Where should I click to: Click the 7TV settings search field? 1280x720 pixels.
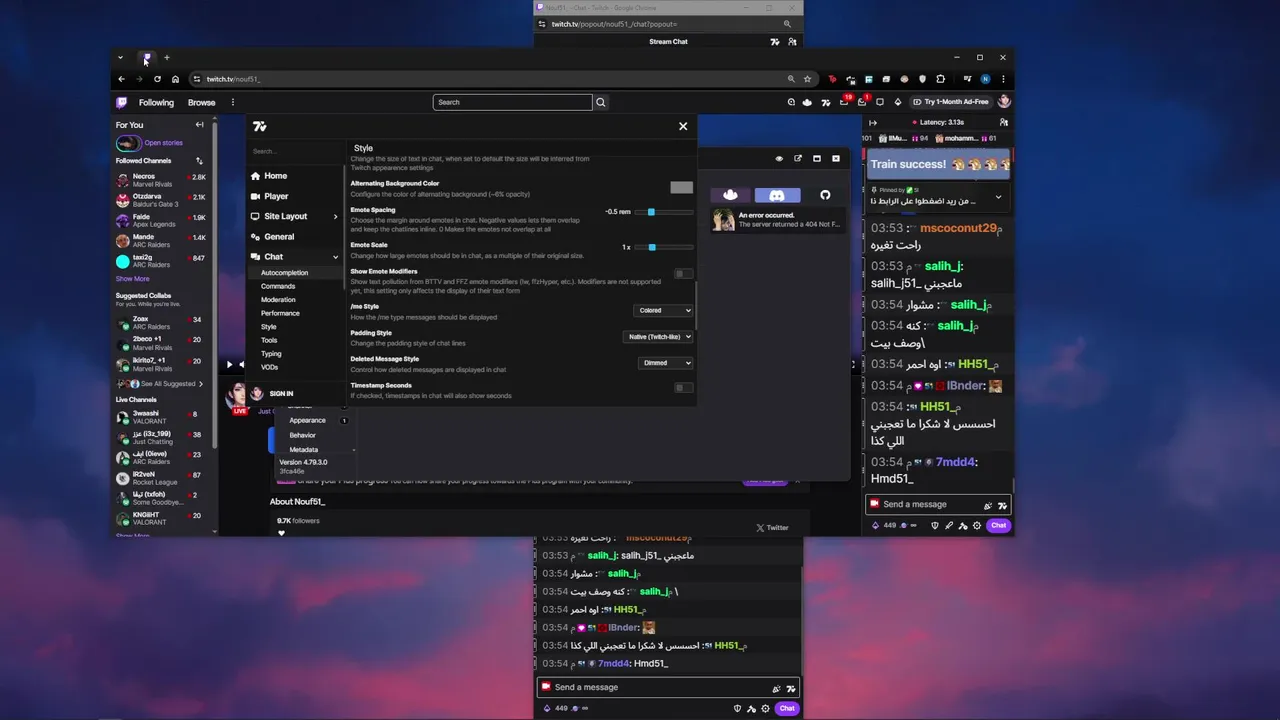point(295,151)
